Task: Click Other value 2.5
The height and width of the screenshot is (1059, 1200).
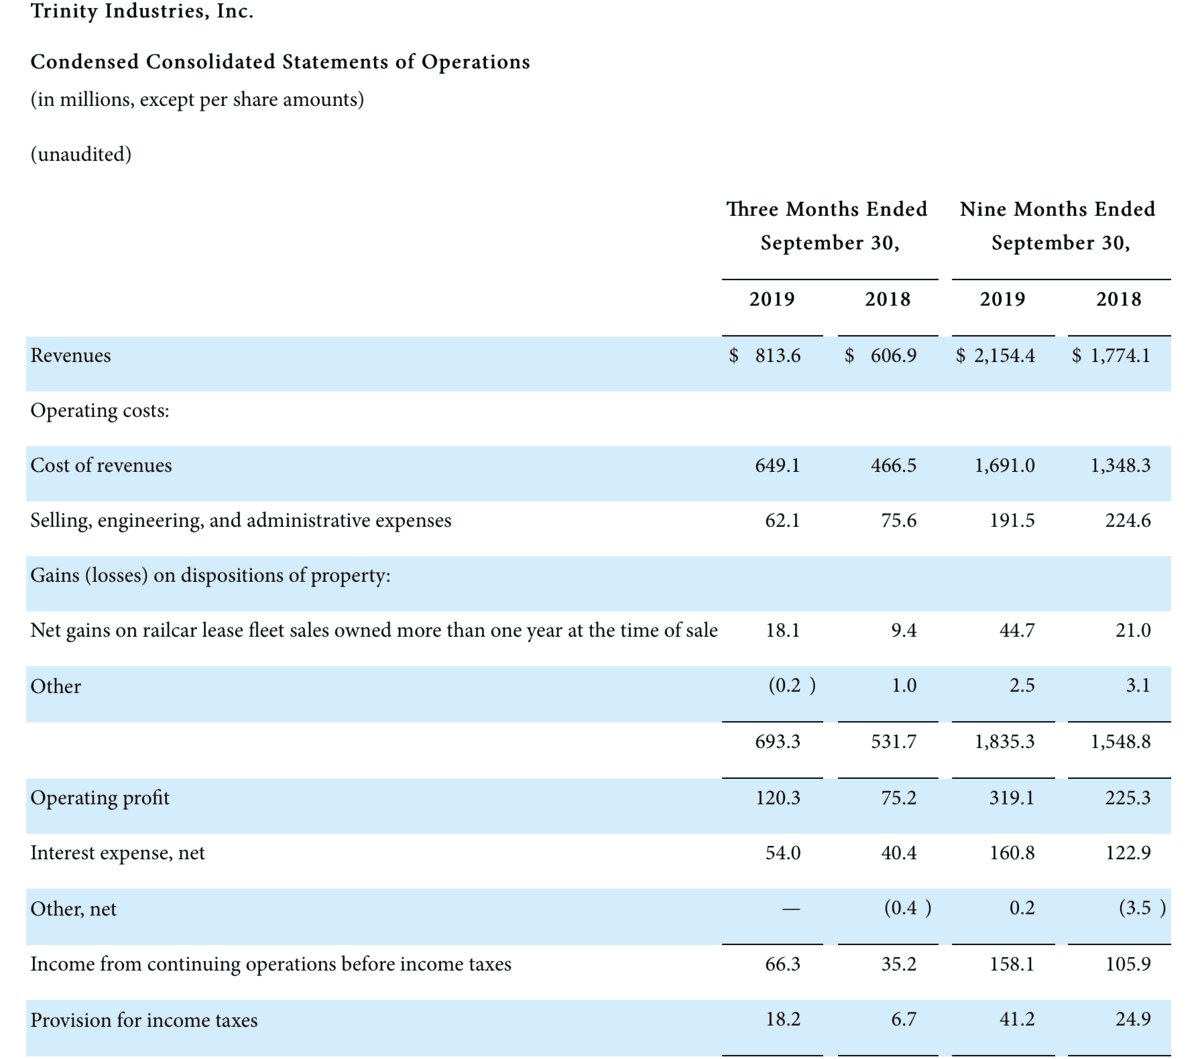Action: coord(1022,686)
